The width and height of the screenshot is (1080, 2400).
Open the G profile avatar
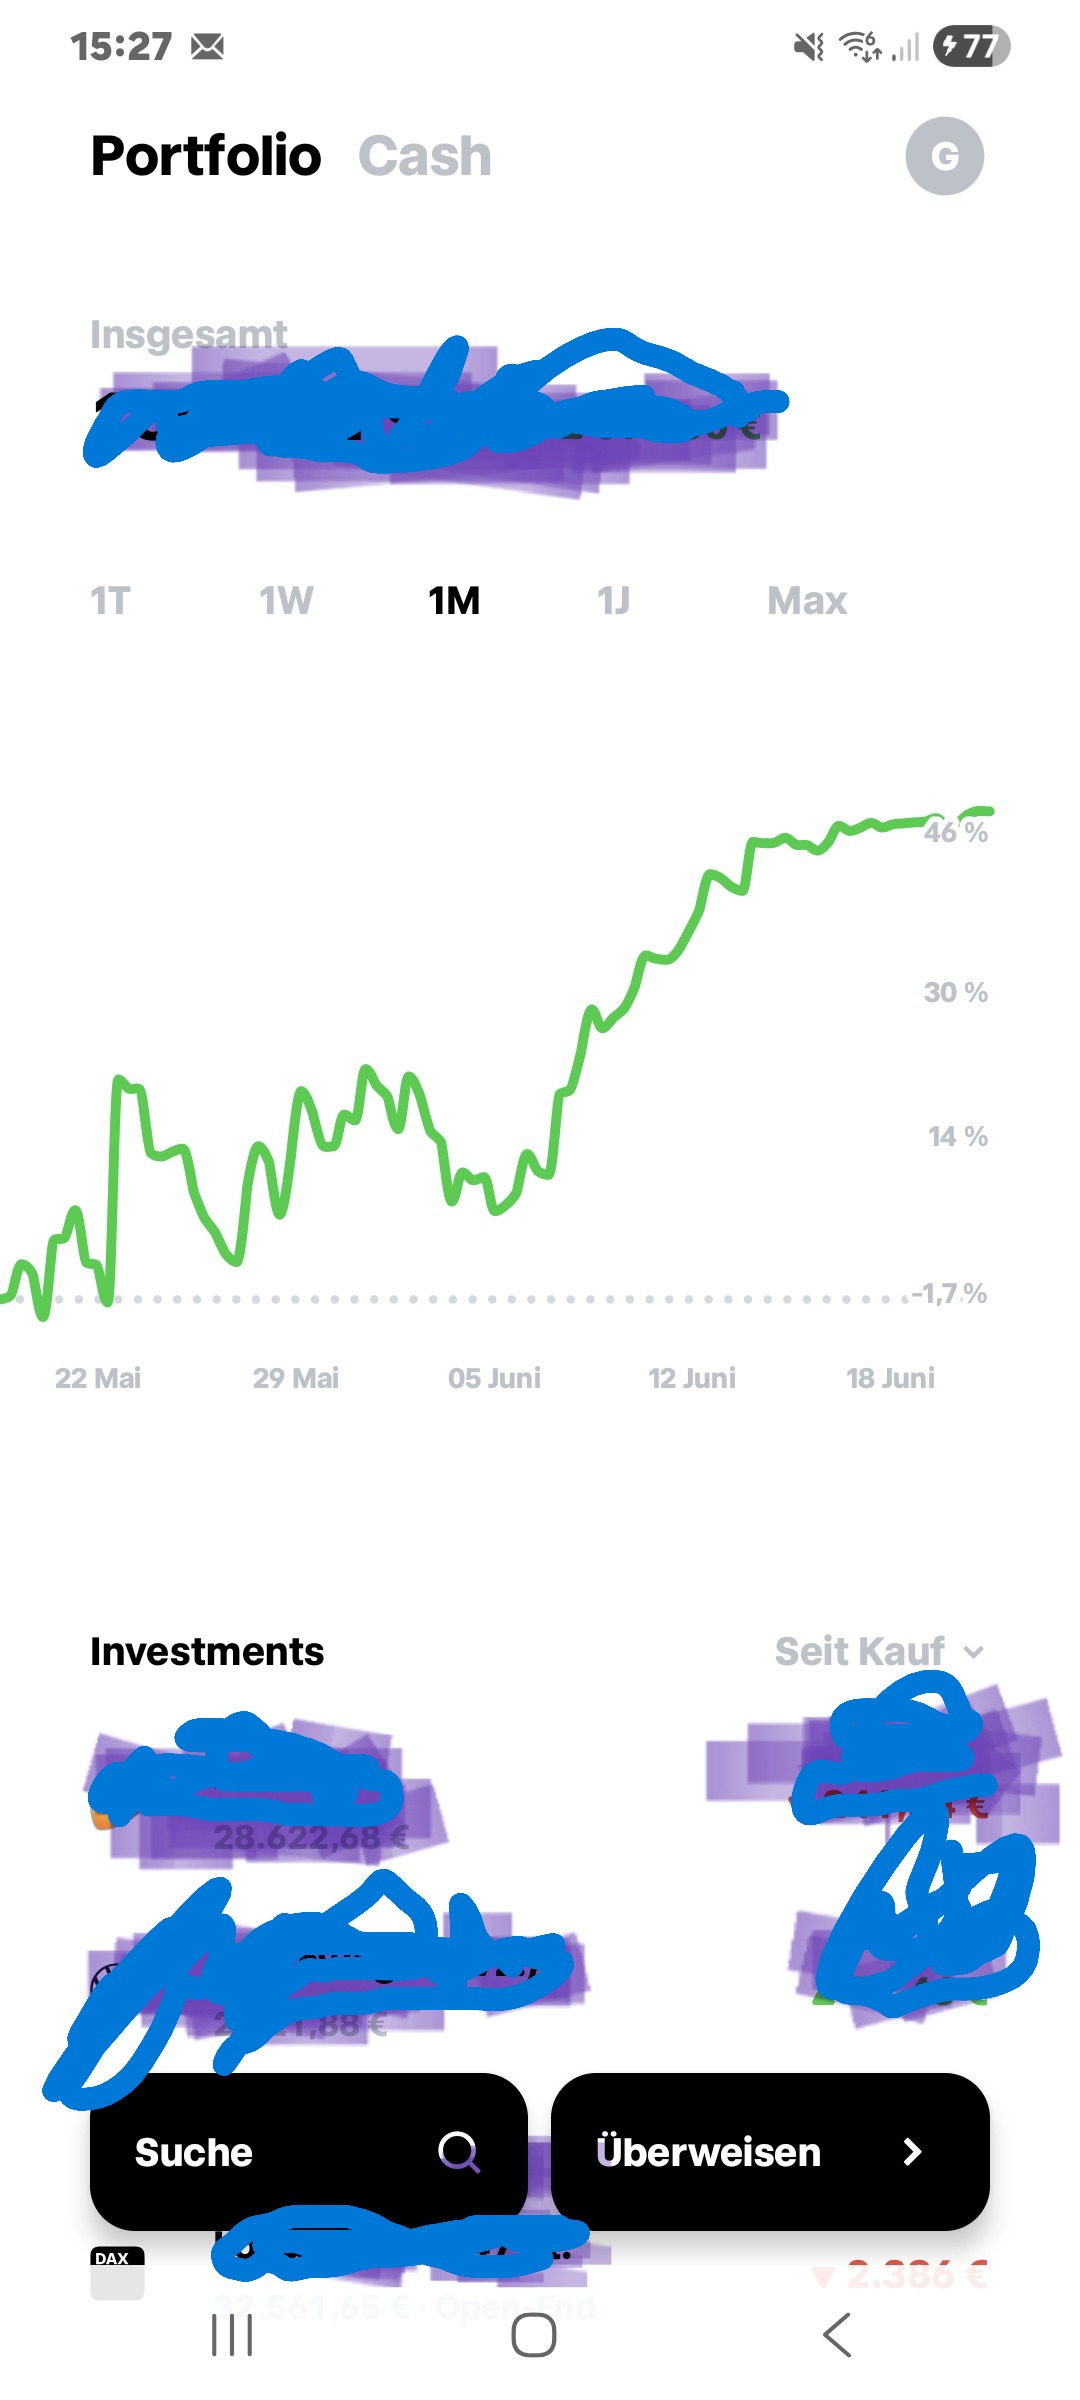(x=944, y=156)
